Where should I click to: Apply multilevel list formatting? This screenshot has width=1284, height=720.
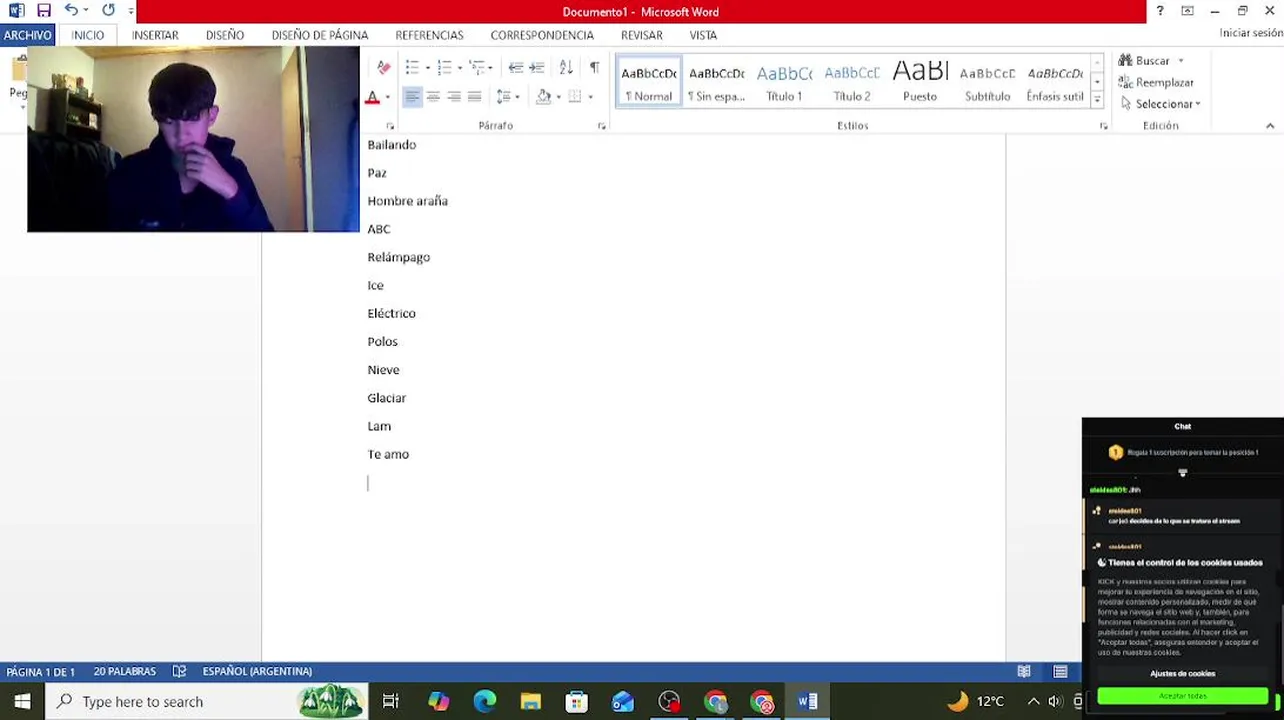pos(476,67)
